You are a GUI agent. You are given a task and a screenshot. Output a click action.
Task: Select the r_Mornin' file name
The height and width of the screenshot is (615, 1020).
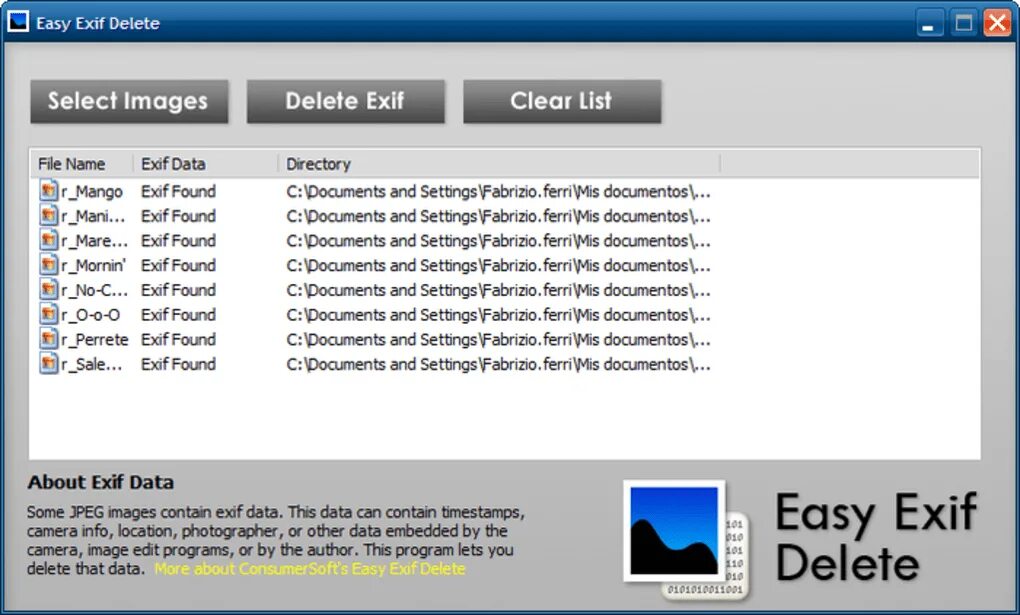[x=93, y=266]
